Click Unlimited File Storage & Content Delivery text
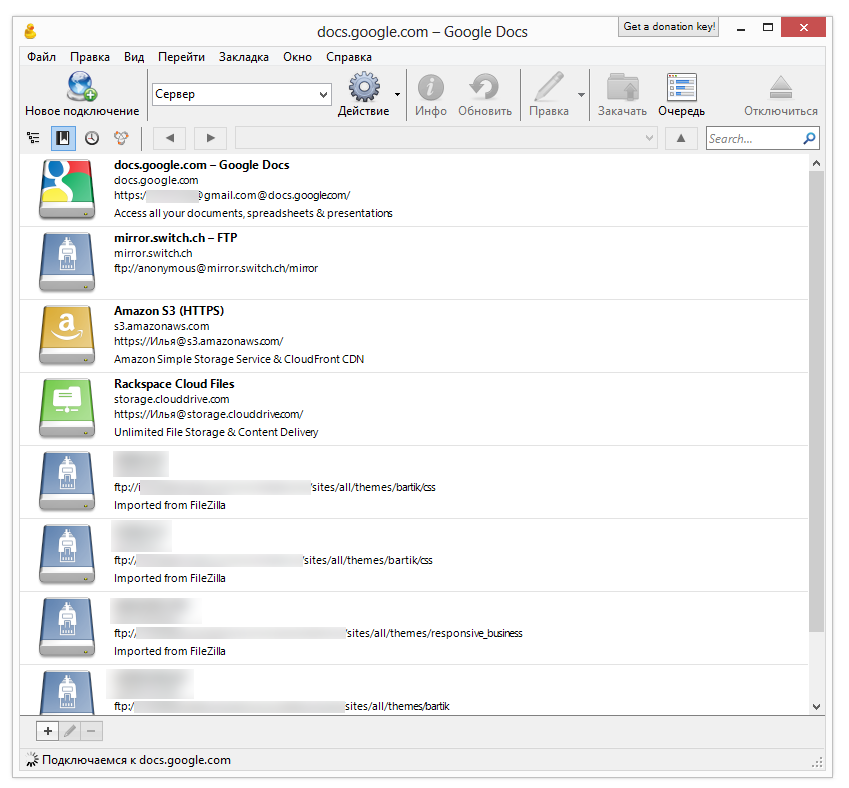The image size is (849, 788). 216,432
